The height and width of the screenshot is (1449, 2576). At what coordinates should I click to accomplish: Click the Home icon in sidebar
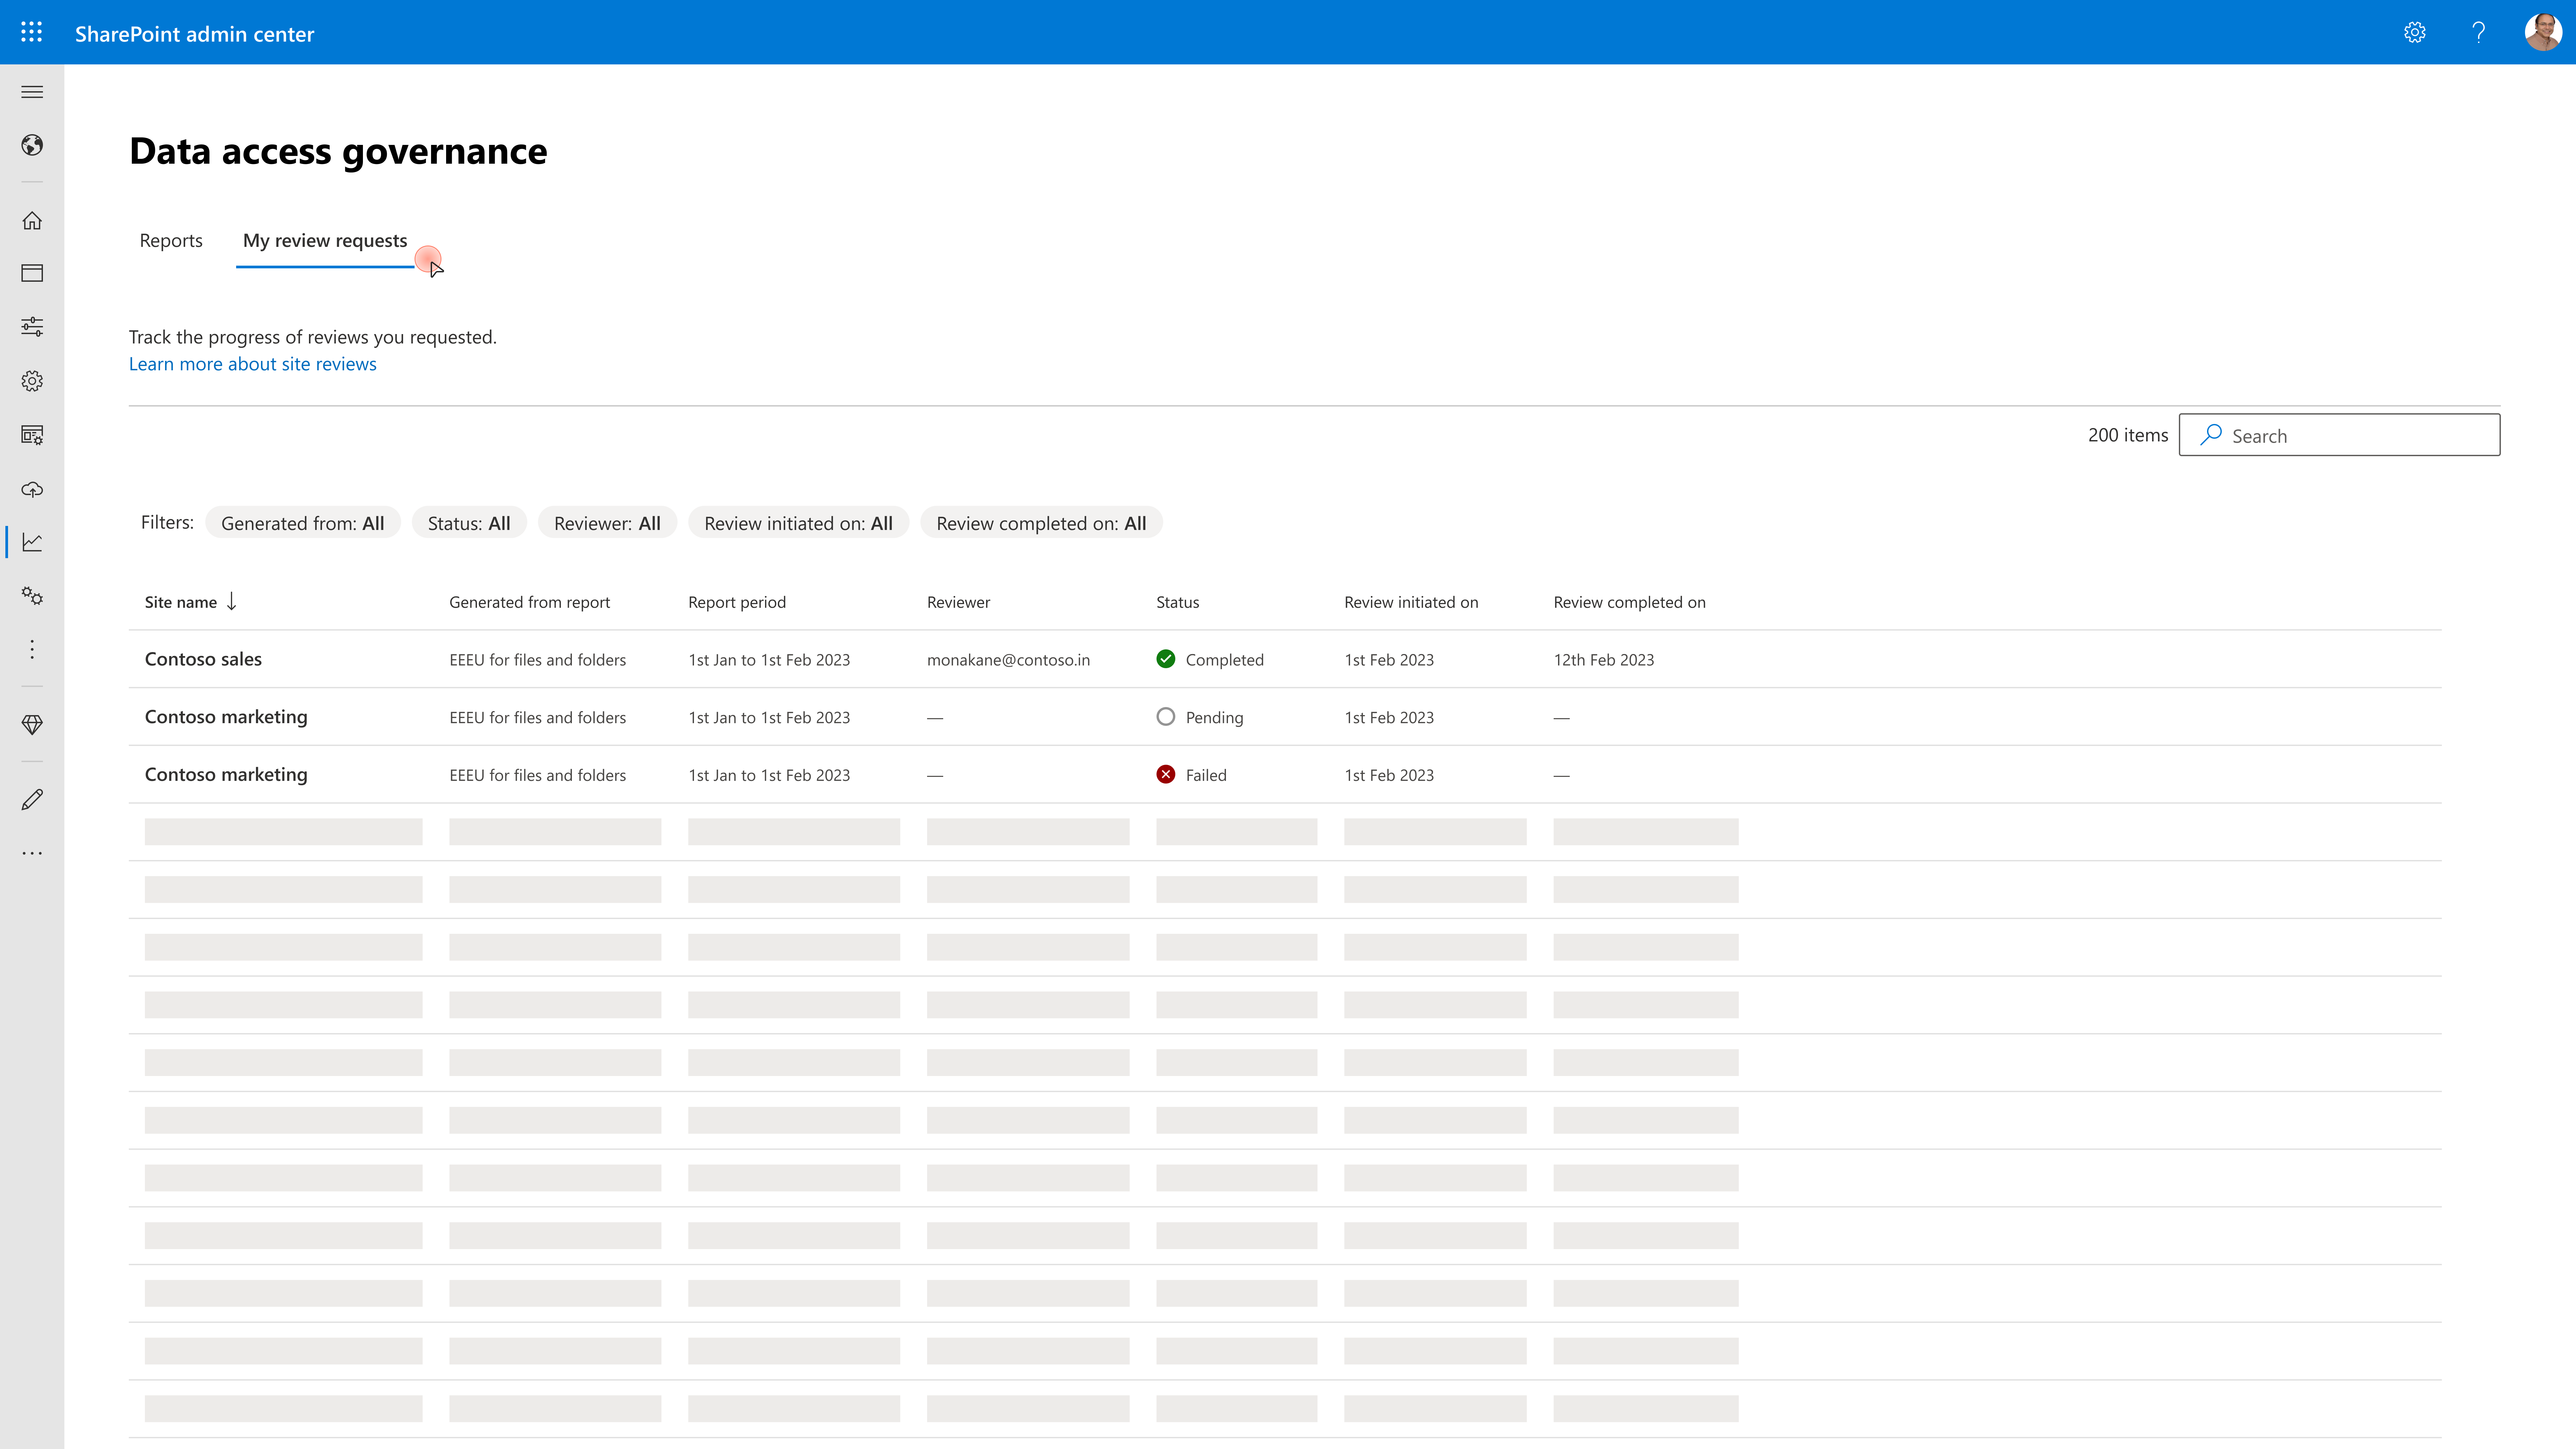coord(32,220)
